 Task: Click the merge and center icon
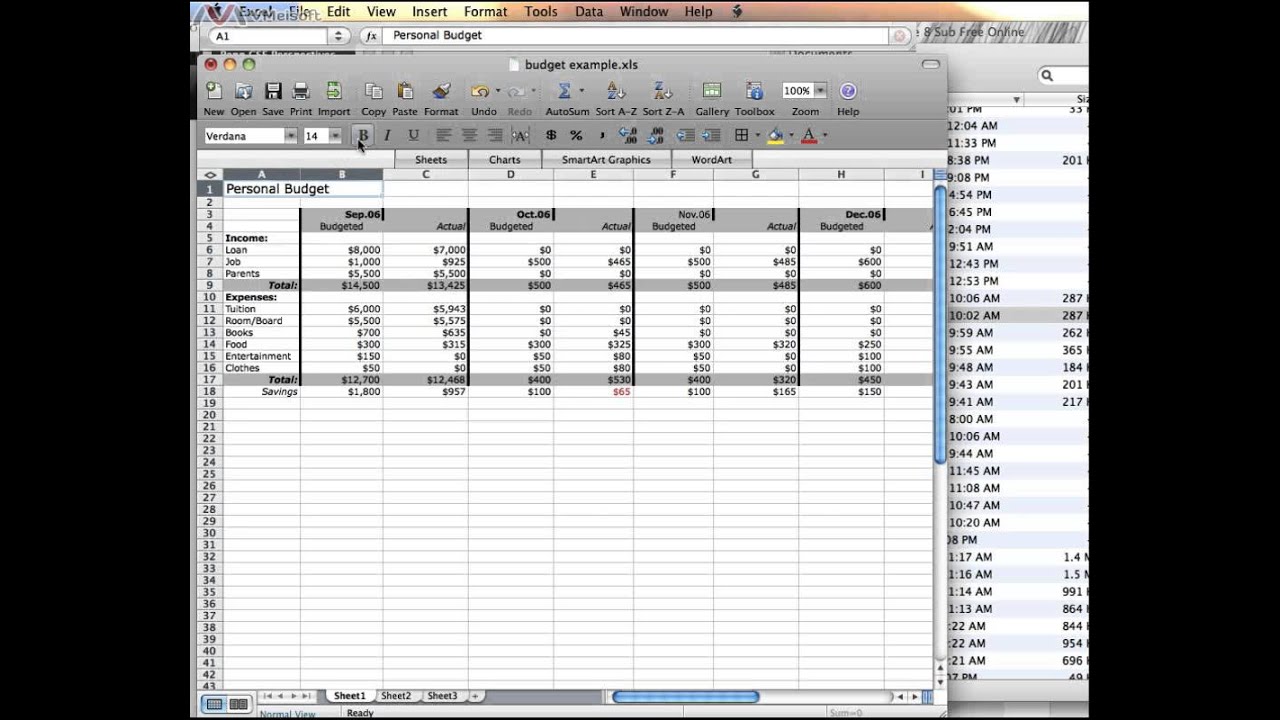click(x=519, y=135)
